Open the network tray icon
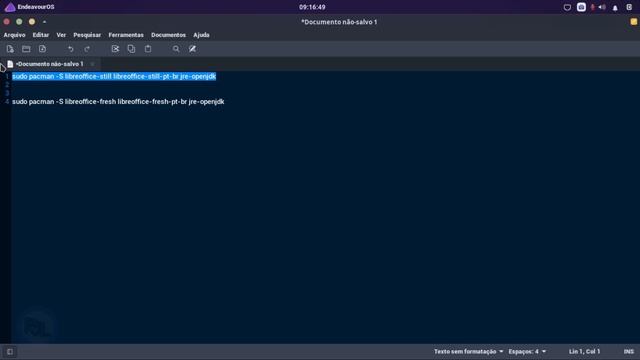The height and width of the screenshot is (360, 640). [567, 7]
